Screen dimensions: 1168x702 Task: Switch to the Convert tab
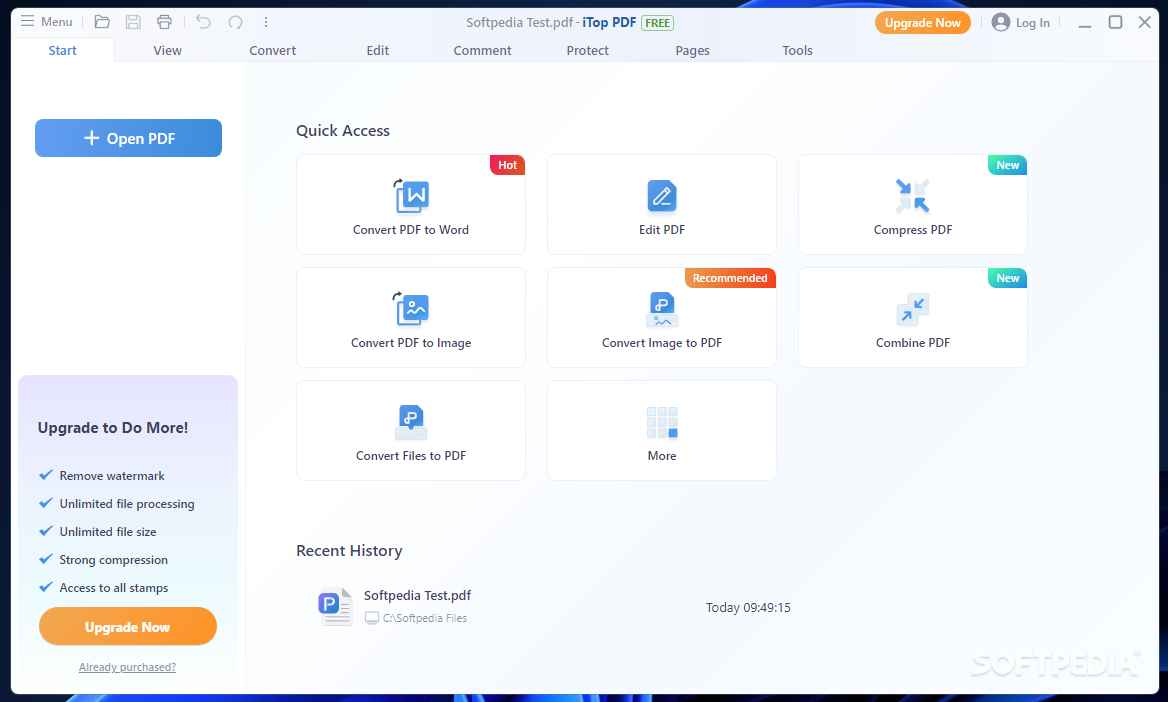(x=272, y=50)
